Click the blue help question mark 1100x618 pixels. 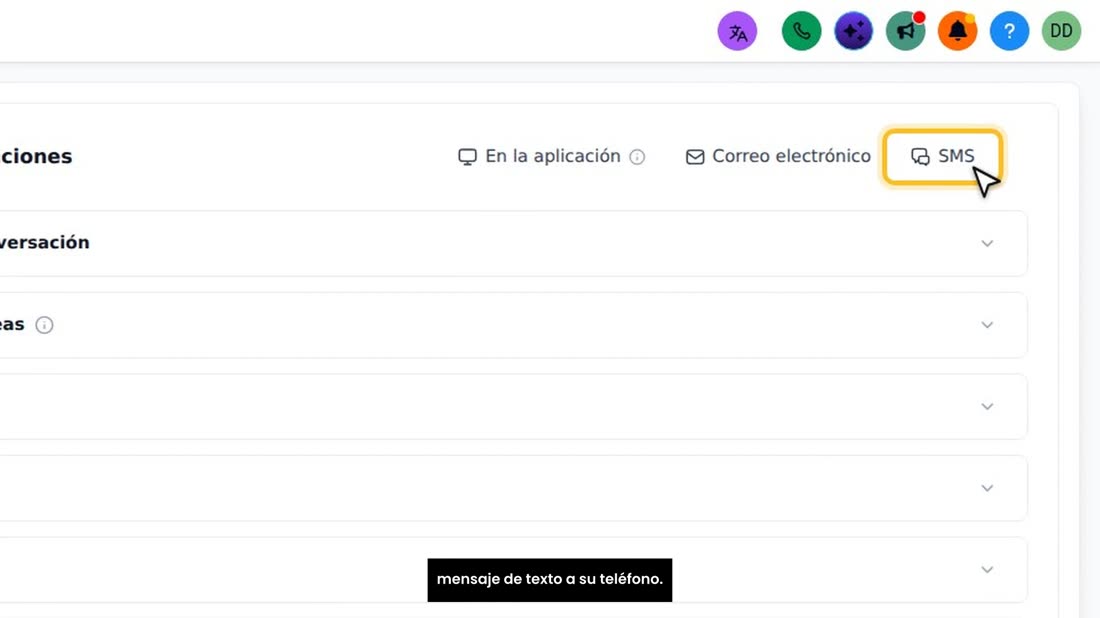[1009, 31]
